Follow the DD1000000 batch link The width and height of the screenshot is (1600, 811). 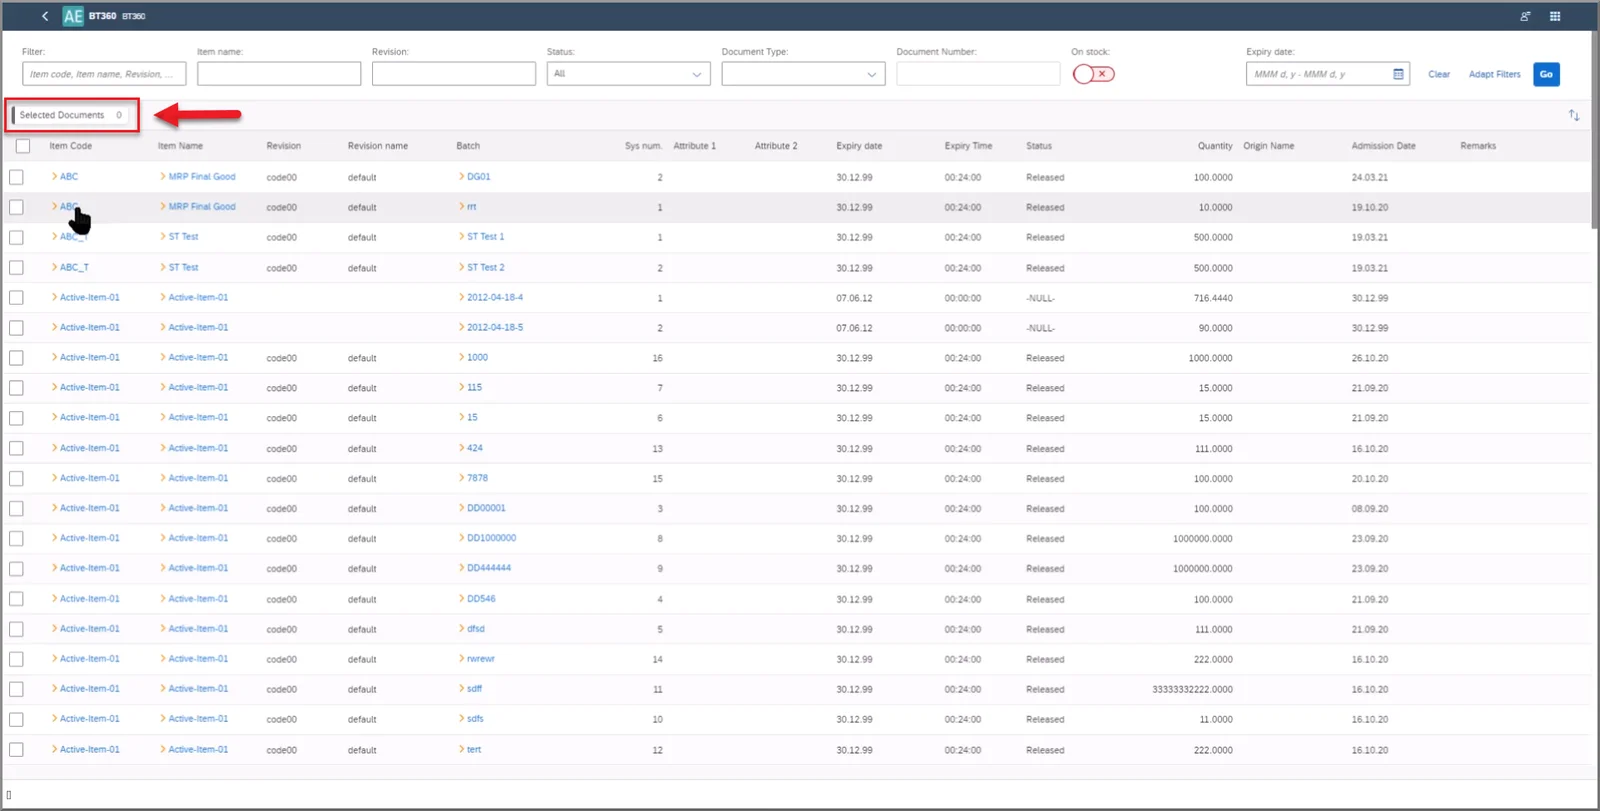click(x=491, y=538)
